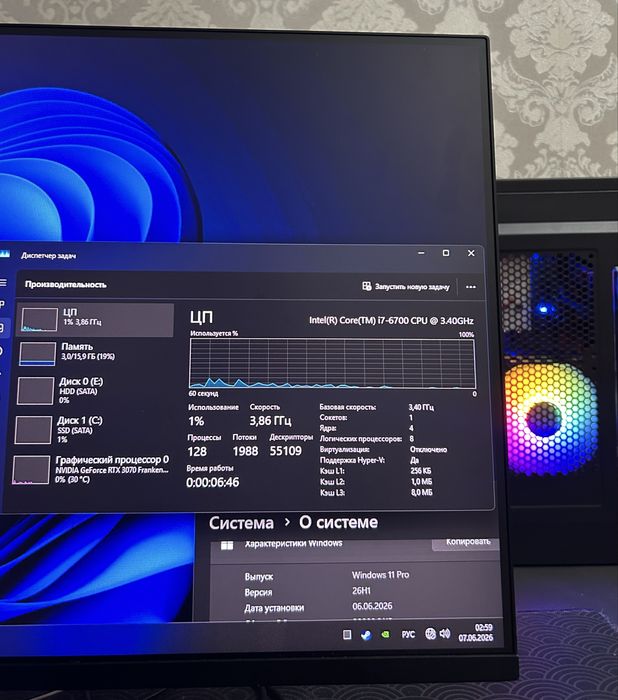Click Кэш L1 256 КБ value
The height and width of the screenshot is (700, 618).
point(421,471)
